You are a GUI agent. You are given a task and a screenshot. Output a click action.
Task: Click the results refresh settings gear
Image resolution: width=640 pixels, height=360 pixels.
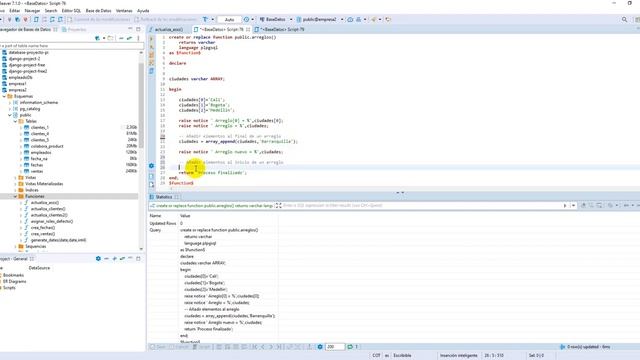point(320,347)
